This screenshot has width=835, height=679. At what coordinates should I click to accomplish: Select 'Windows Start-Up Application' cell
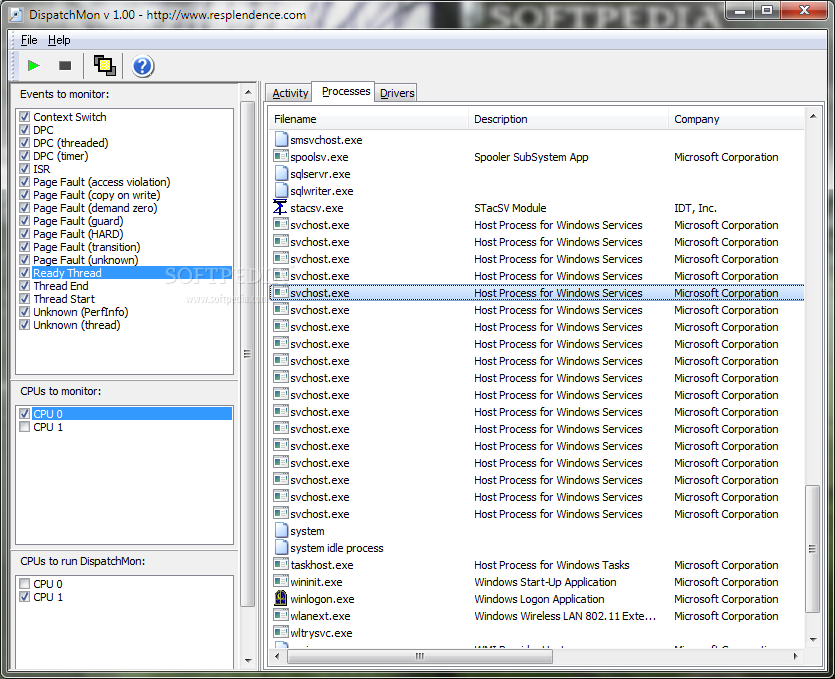point(545,582)
